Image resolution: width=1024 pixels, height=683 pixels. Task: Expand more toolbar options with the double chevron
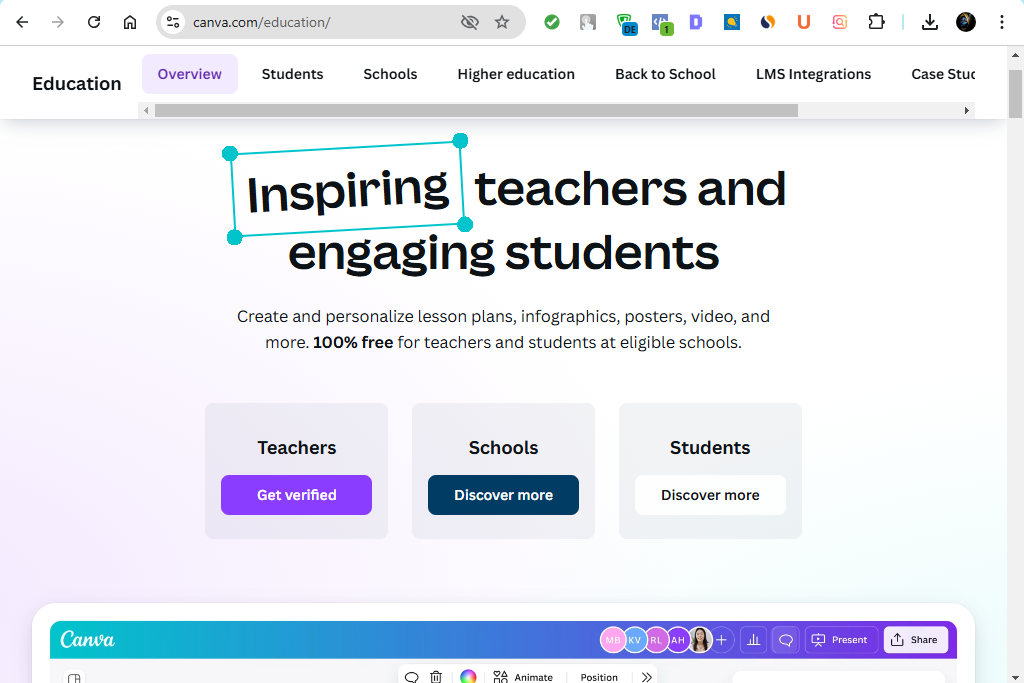click(645, 677)
